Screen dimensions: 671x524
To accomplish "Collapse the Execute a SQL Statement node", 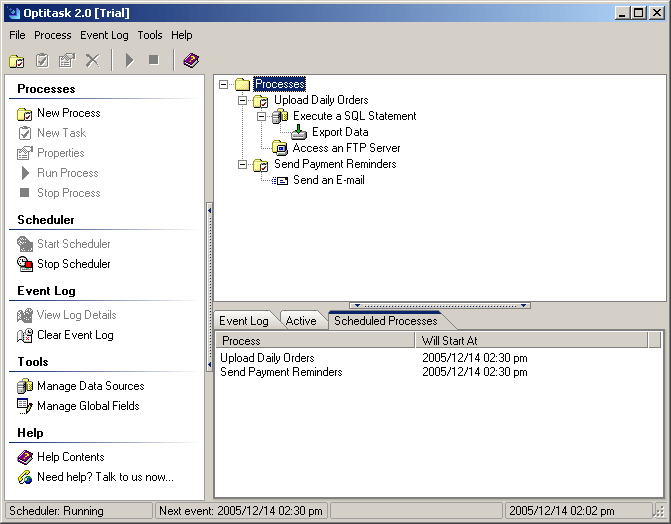I will click(261, 116).
